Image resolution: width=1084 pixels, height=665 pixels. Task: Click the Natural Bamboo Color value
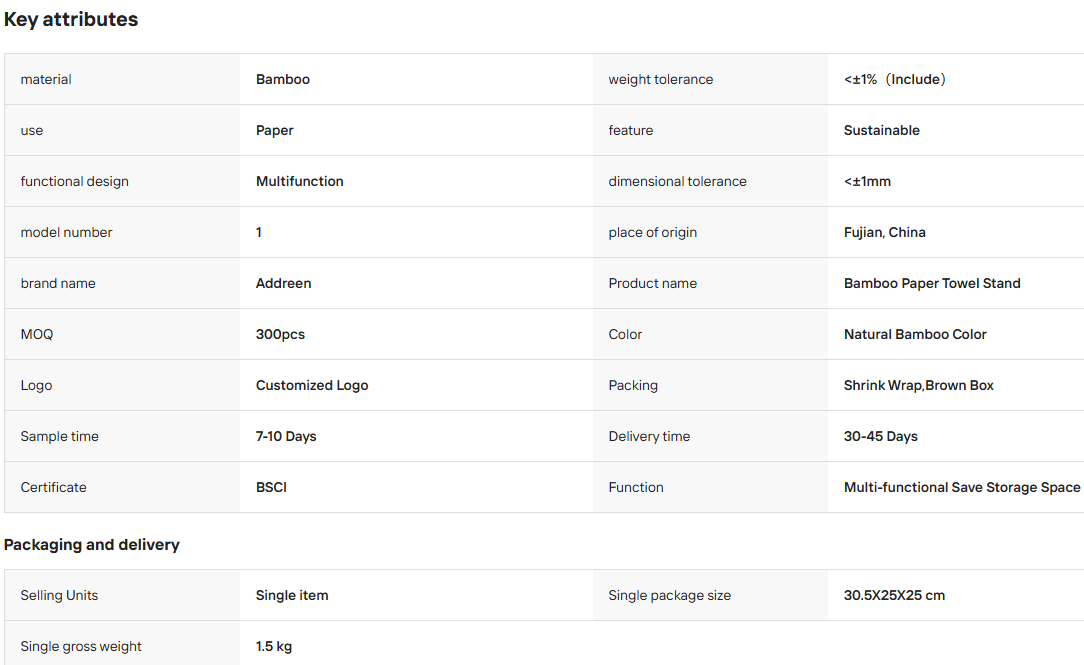point(915,335)
